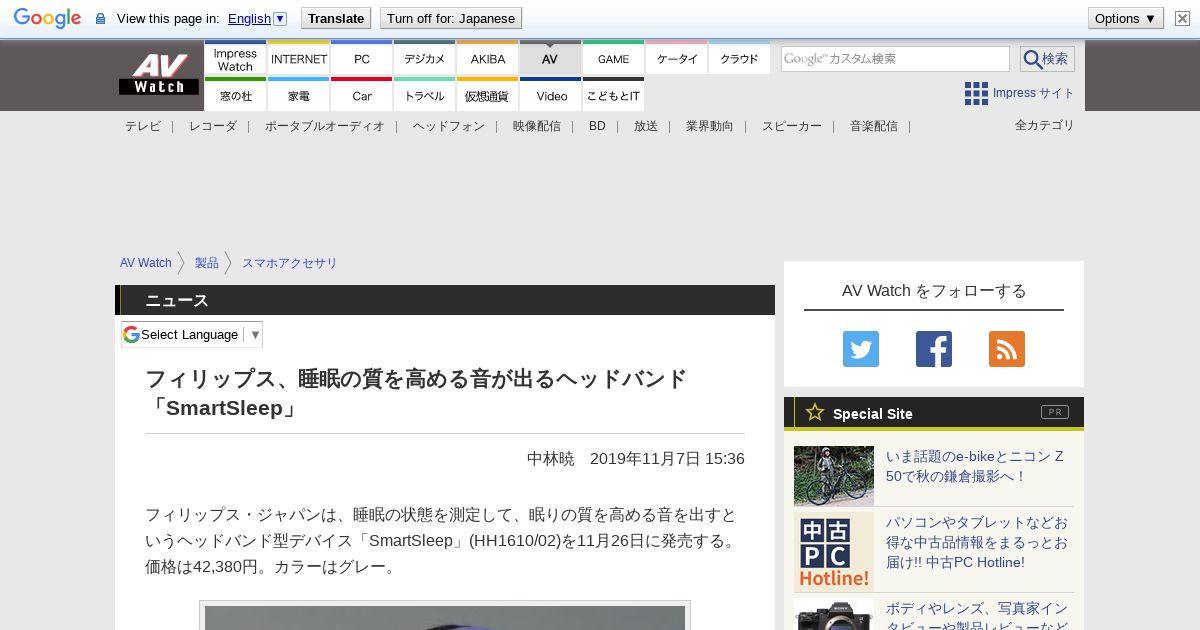Click スマホアクセサリ breadcrumb link

pos(290,263)
